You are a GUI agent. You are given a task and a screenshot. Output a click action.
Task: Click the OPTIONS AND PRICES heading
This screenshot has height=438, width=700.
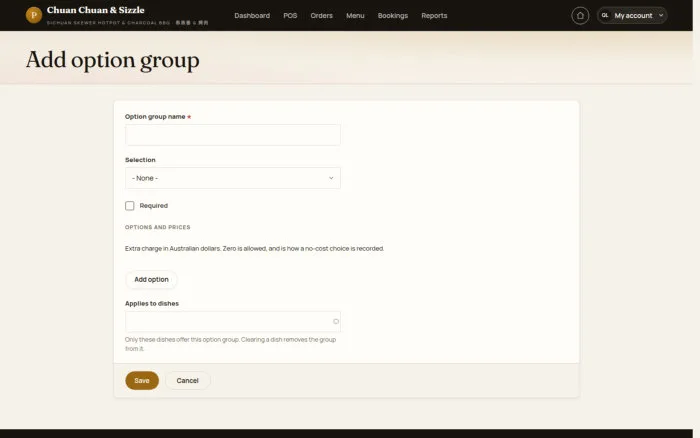click(x=158, y=227)
